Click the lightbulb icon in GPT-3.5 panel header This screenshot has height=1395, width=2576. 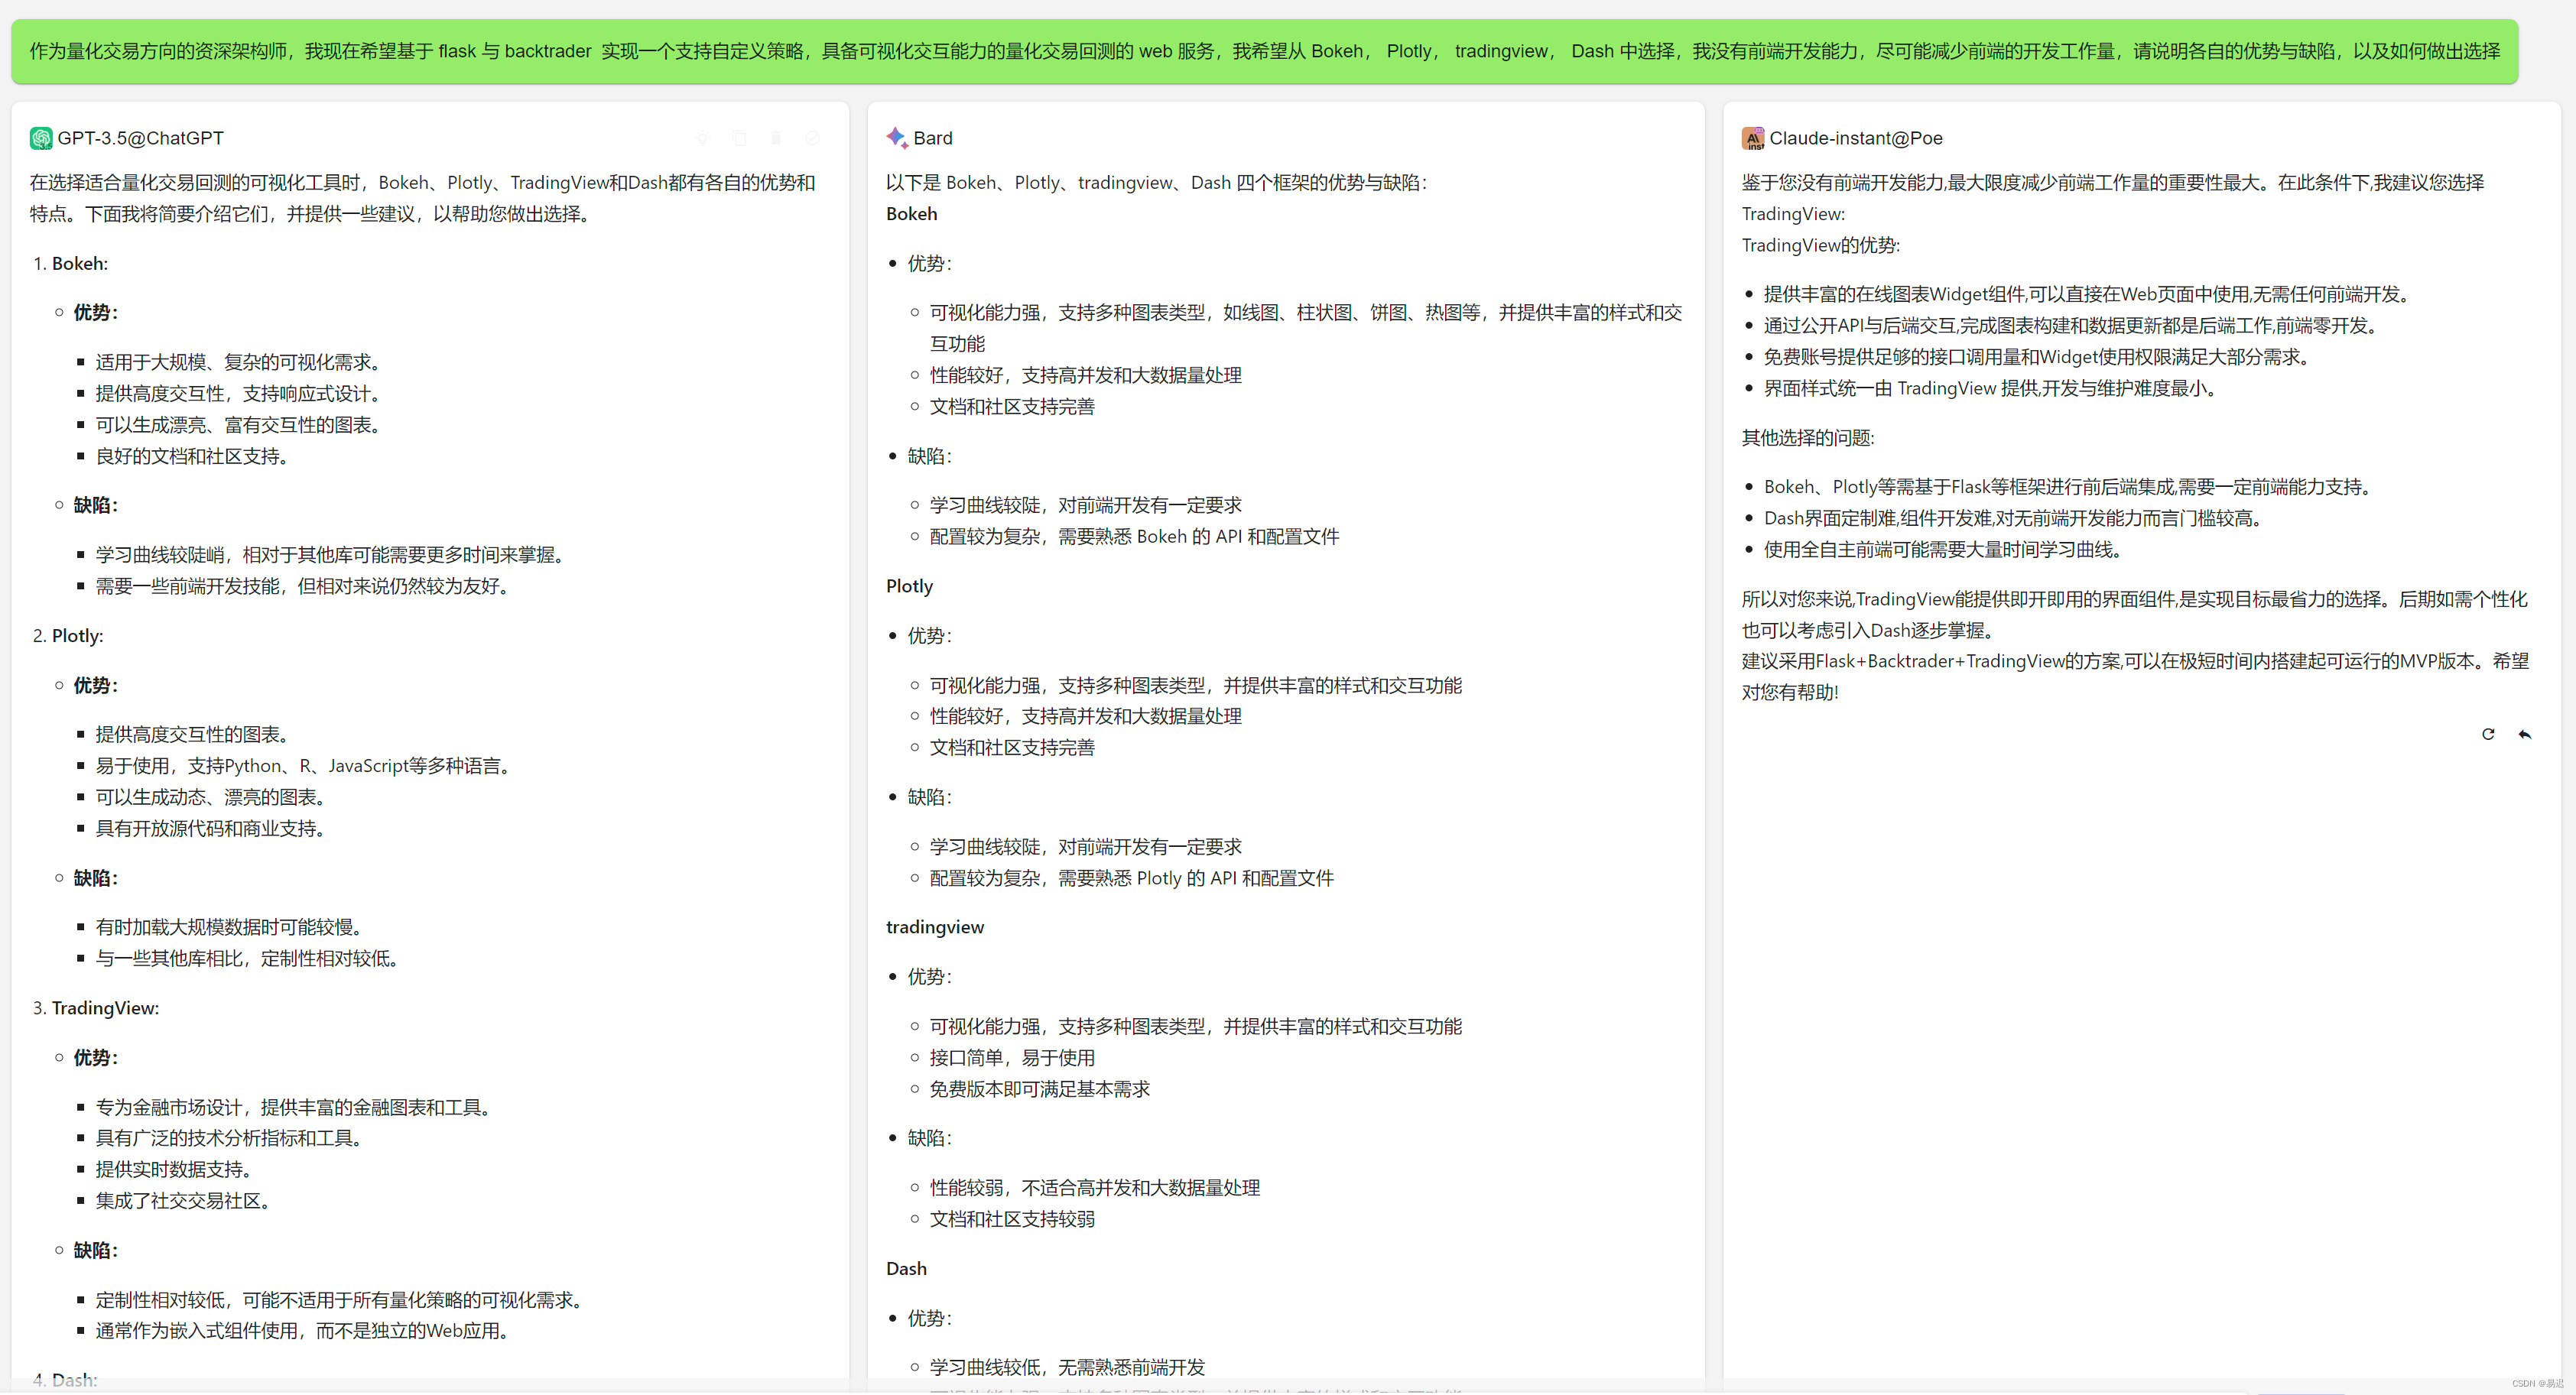coord(702,138)
